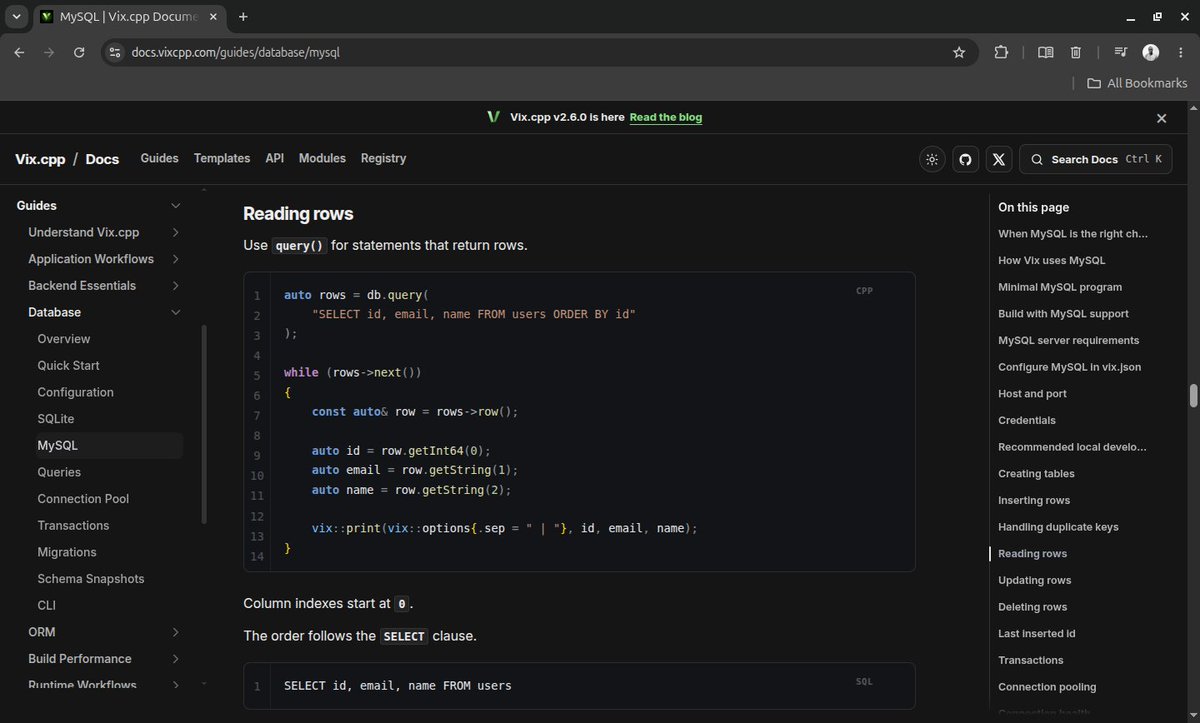The image size is (1200, 723).
Task: Dismiss the Vix.cpp v2.6.0 announcement banner
Action: 1162,118
